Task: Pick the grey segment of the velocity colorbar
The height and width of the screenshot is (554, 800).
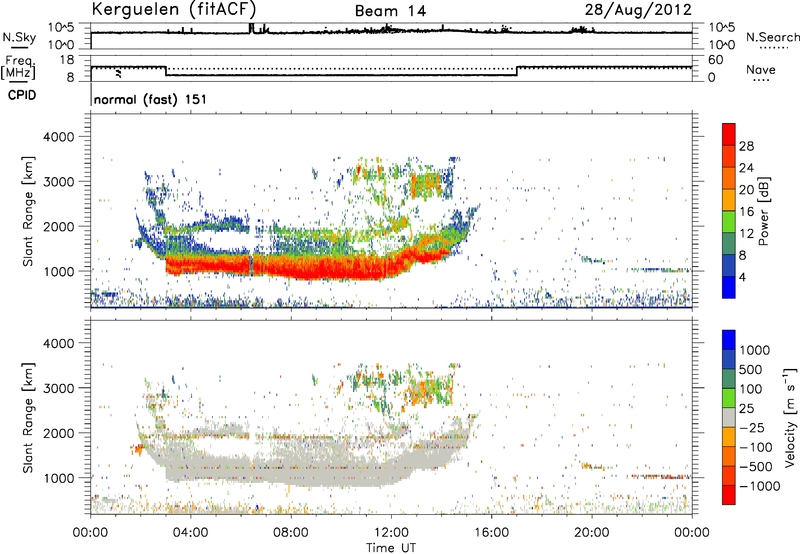Action: click(x=729, y=417)
